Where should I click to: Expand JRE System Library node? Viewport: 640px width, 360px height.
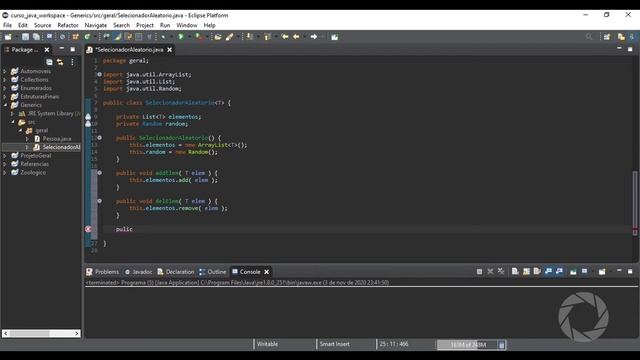(12, 113)
